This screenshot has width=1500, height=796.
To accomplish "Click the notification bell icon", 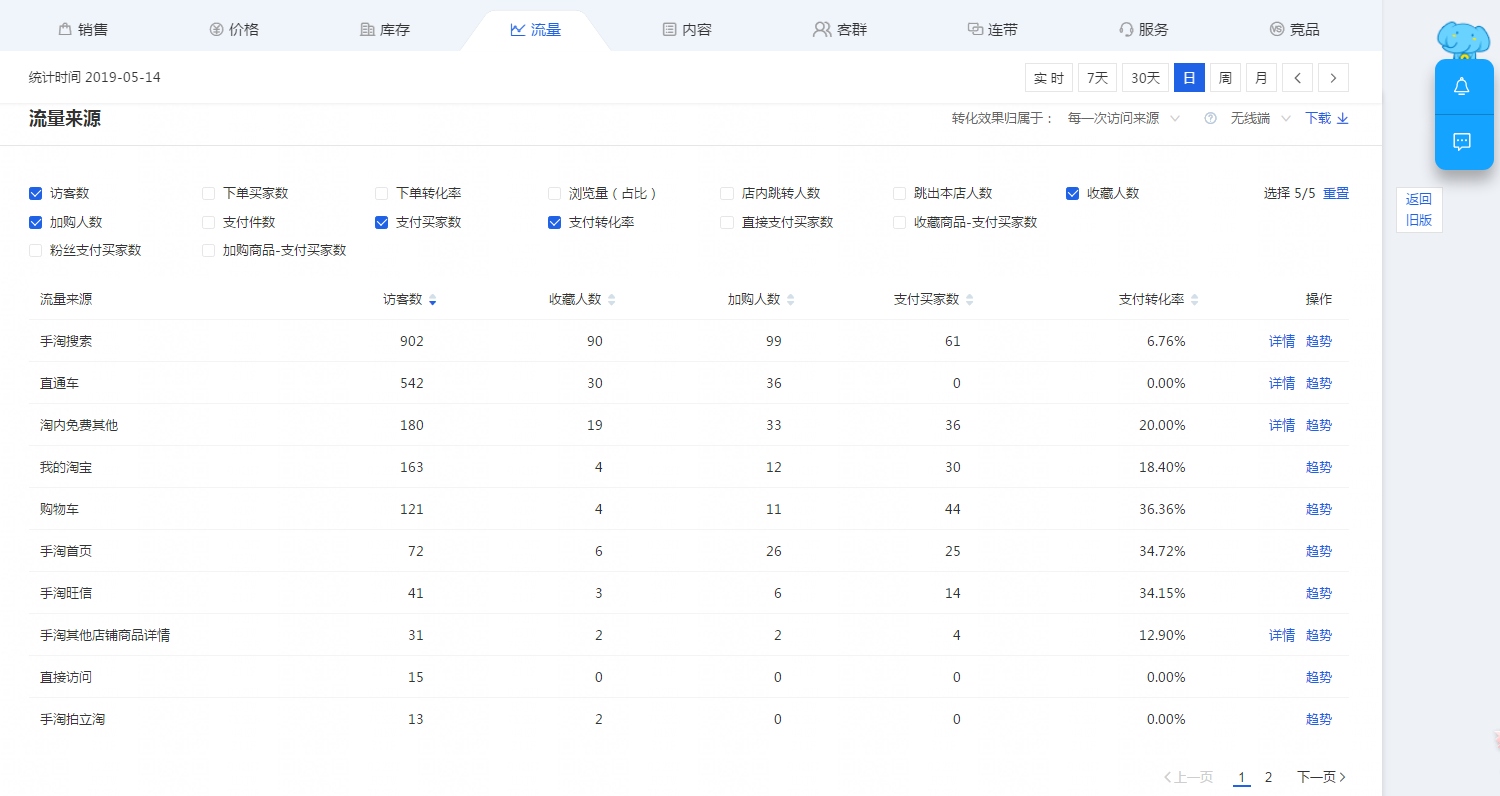I will pos(1462,87).
